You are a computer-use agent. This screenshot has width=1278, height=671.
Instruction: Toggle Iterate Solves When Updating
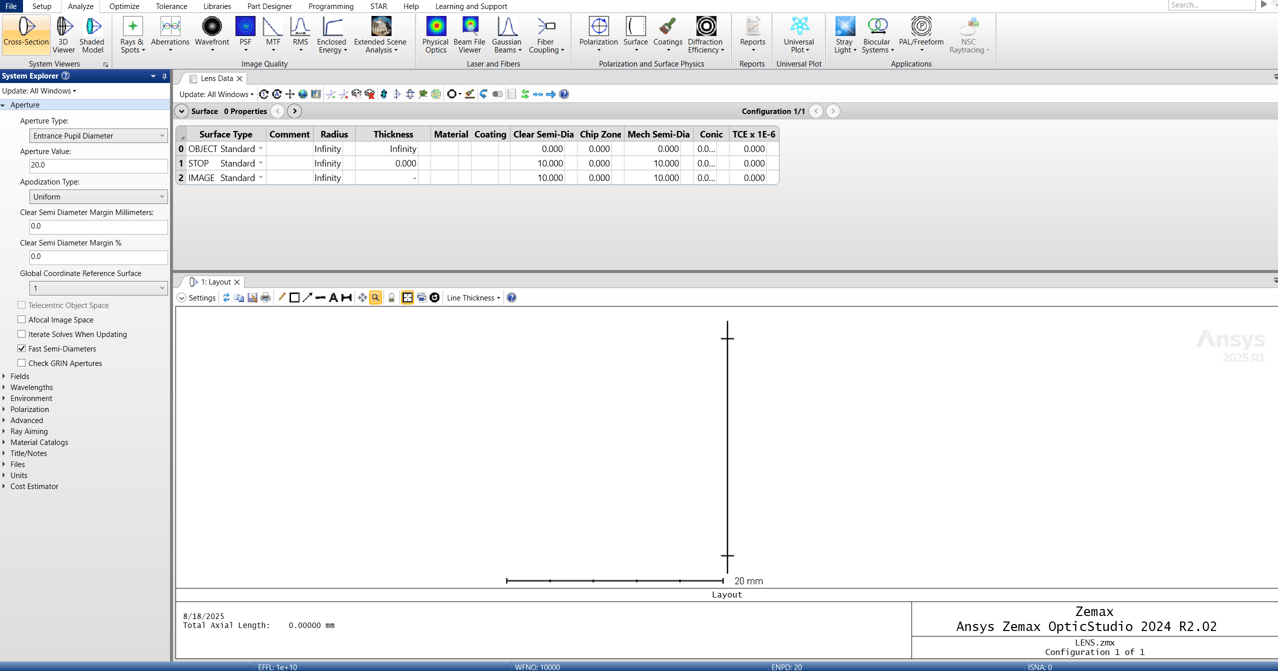(22, 334)
